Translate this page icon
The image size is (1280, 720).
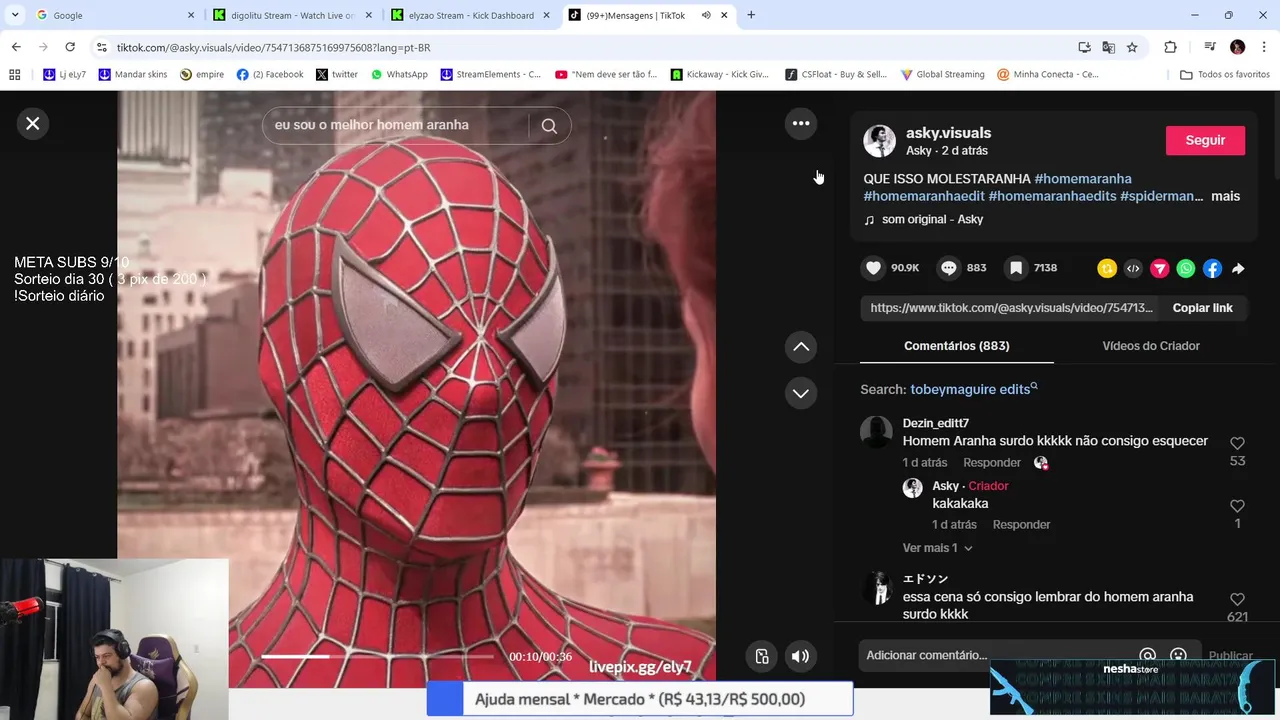[1108, 47]
